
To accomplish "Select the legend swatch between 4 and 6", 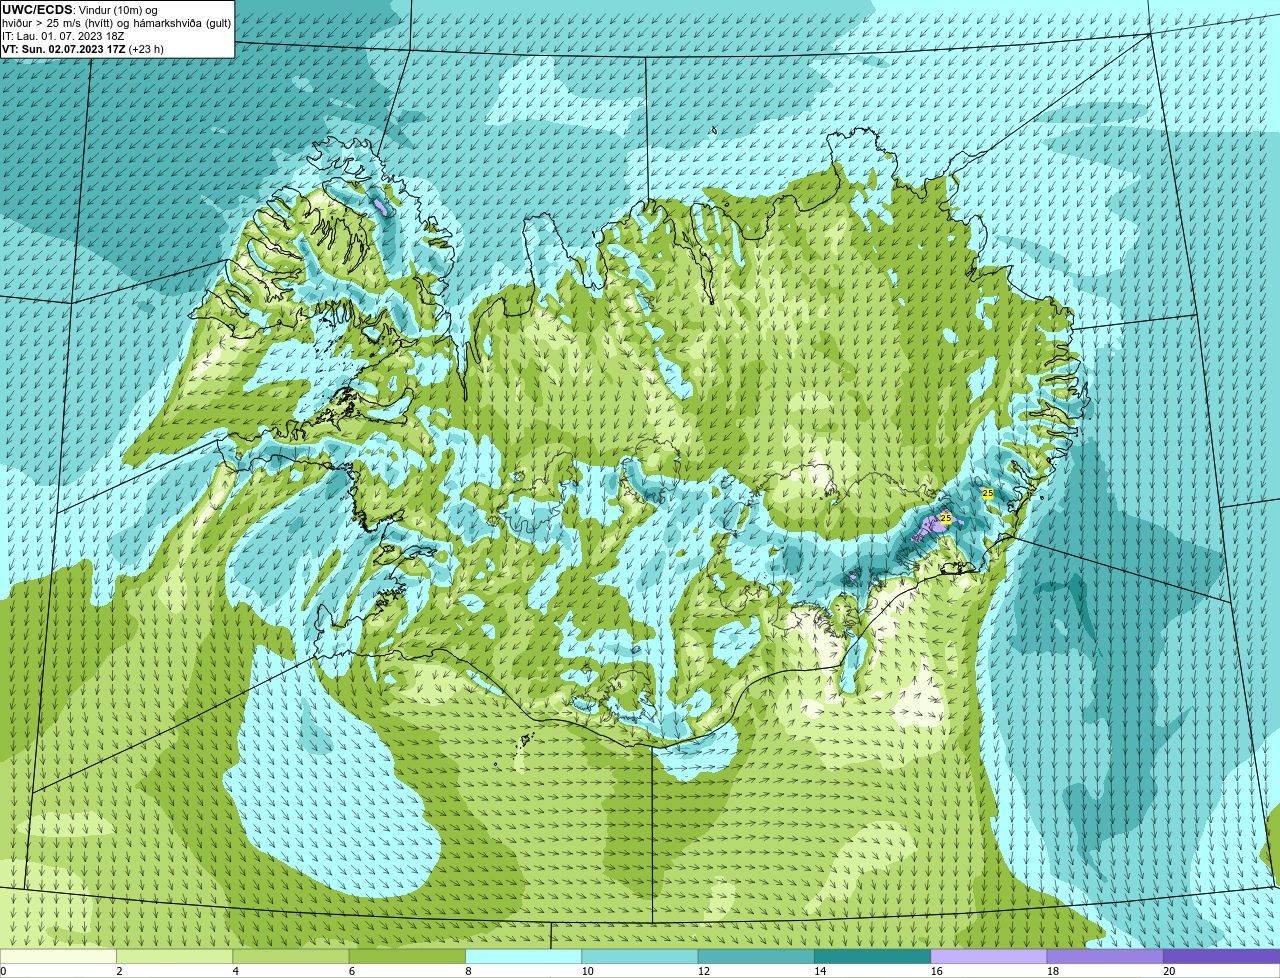I will coord(291,957).
